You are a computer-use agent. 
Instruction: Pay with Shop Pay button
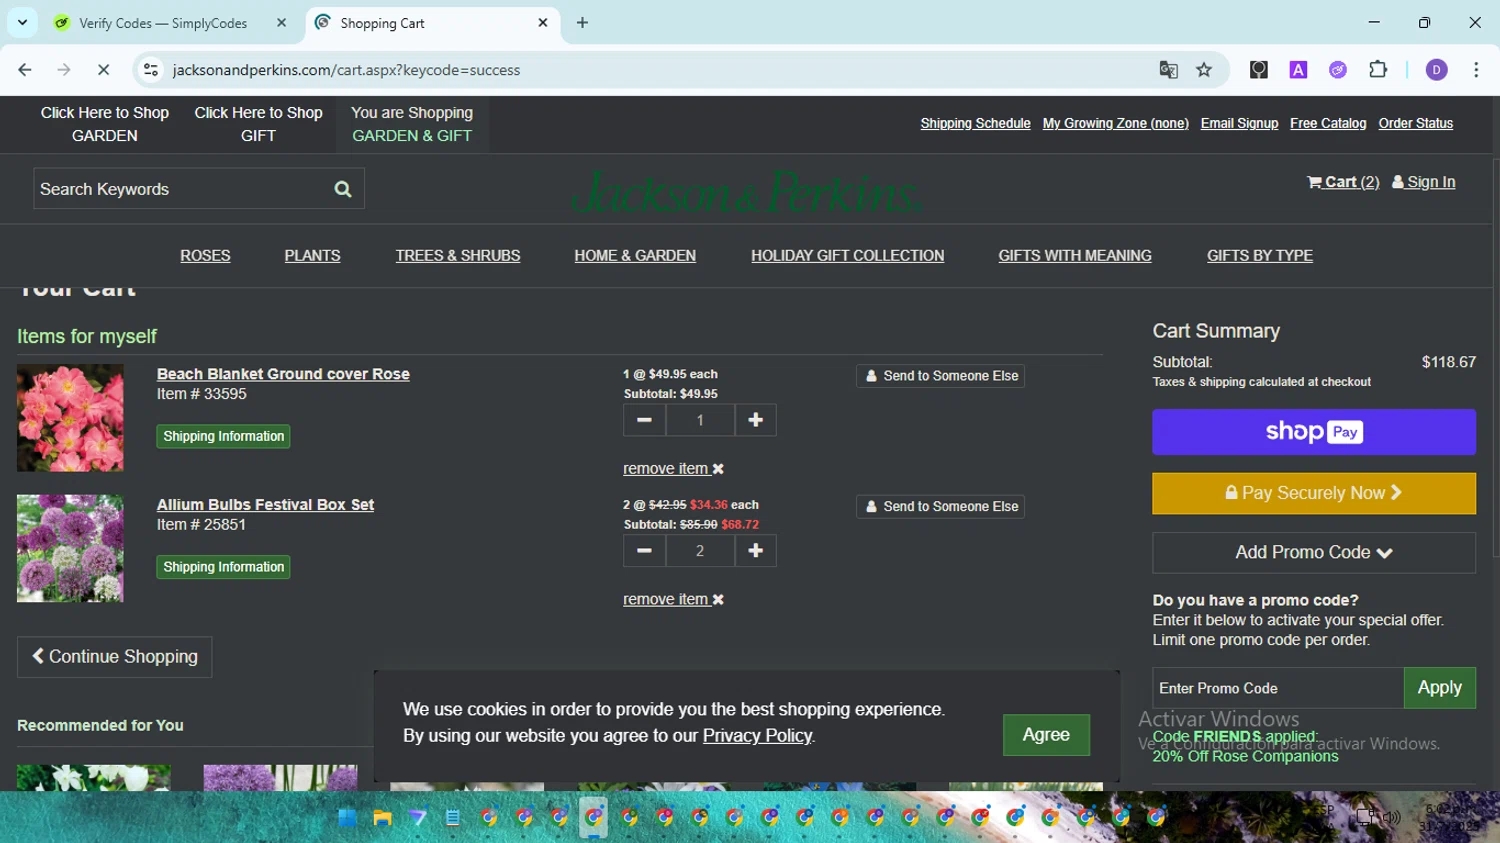(x=1314, y=432)
